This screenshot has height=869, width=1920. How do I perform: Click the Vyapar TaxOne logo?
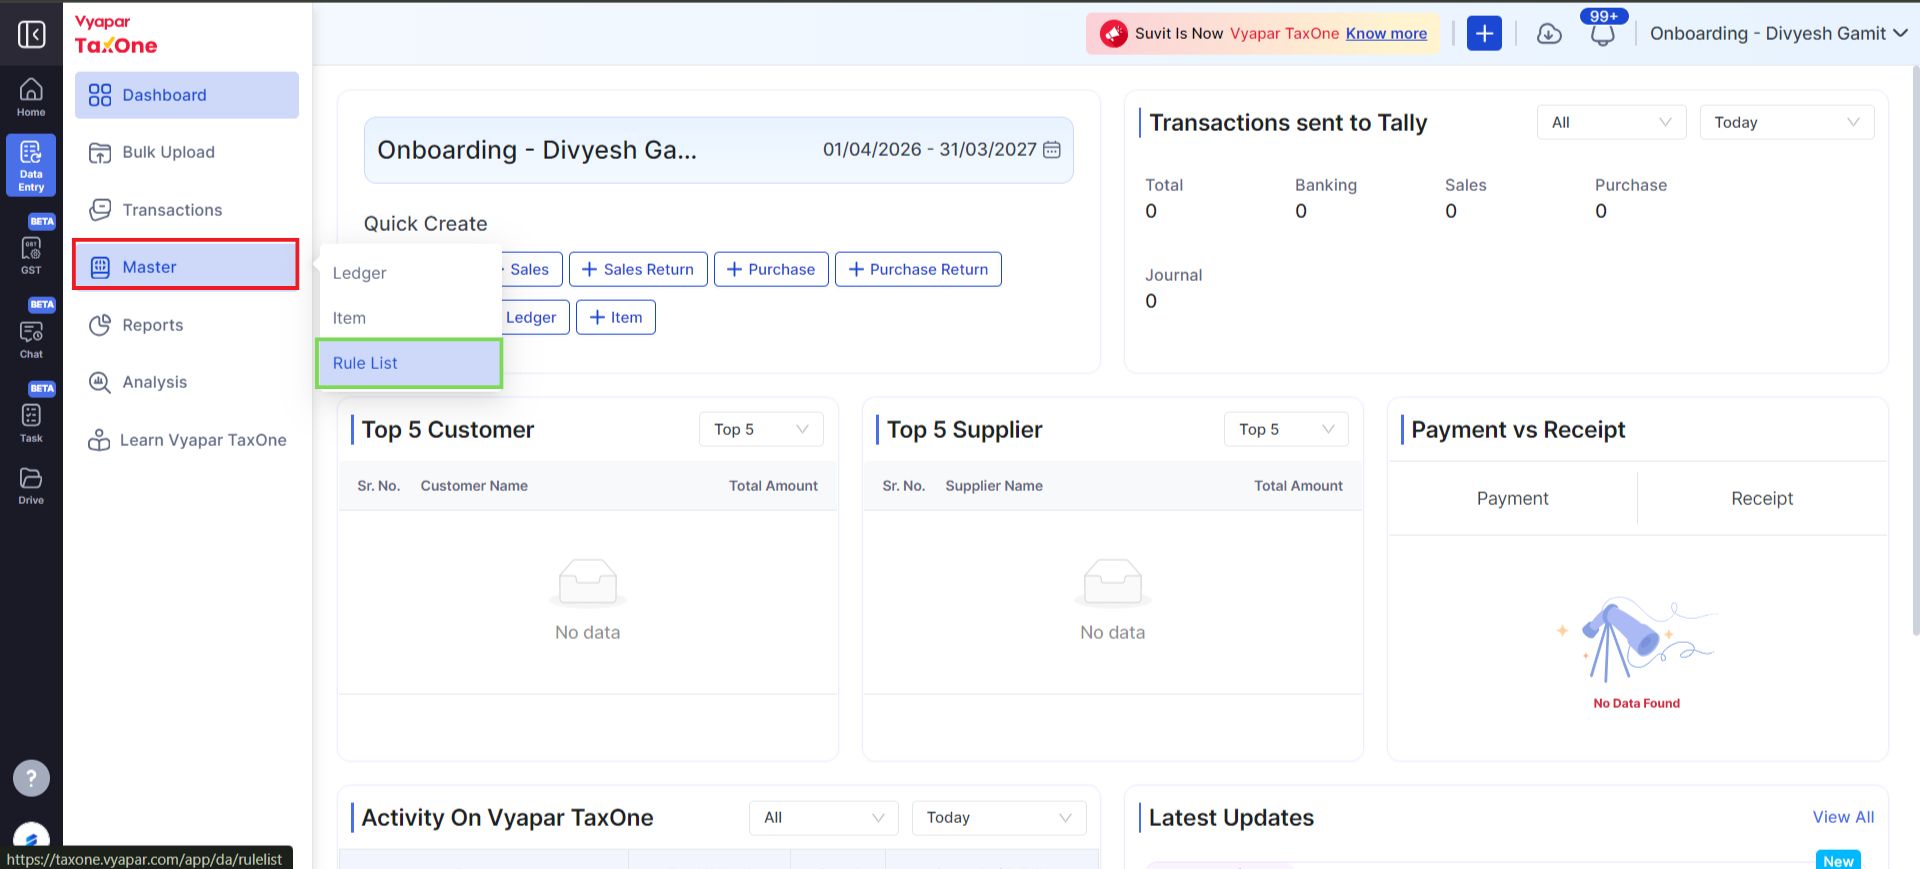tap(116, 34)
